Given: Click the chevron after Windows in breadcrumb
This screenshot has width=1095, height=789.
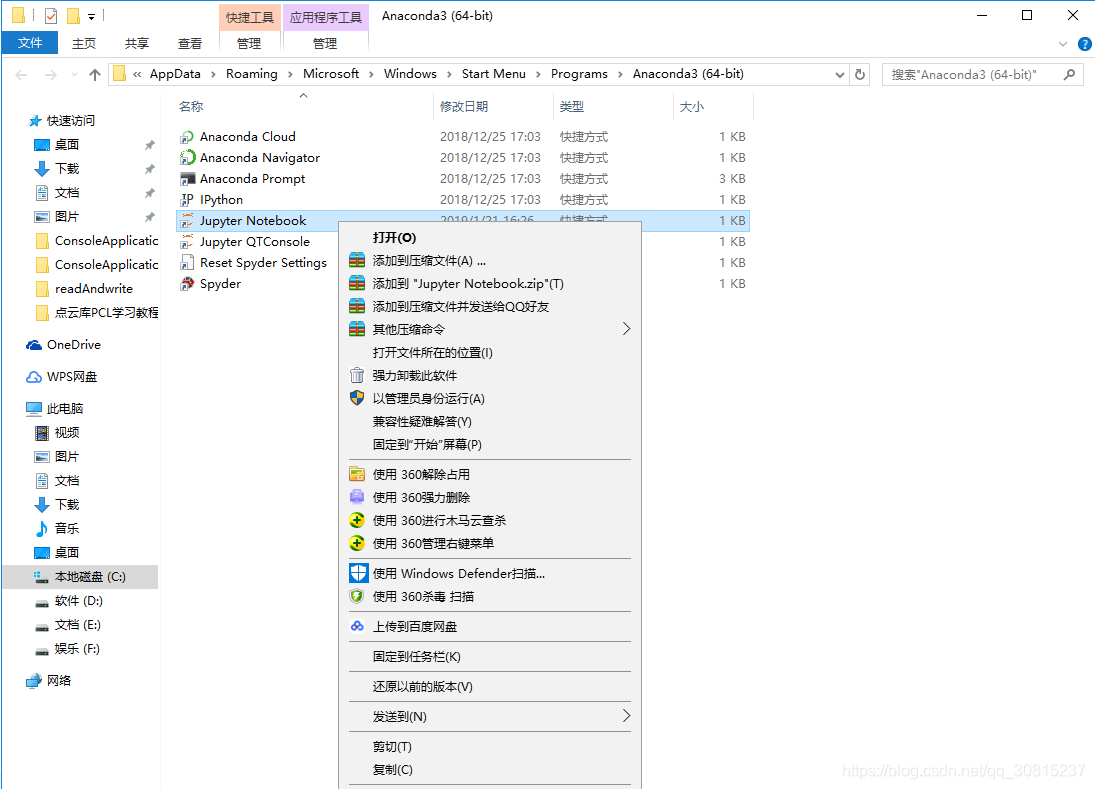Looking at the screenshot, I should click(449, 74).
